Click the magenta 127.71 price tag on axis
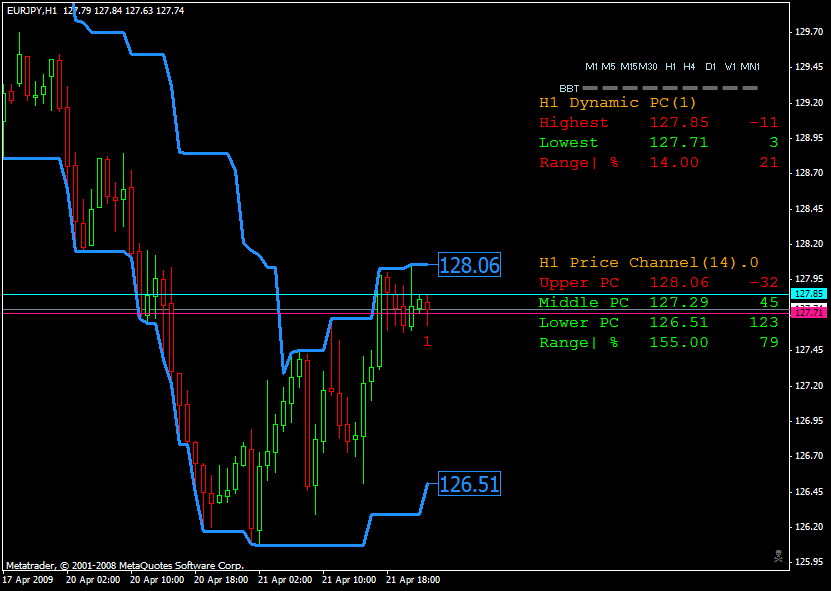Image resolution: width=831 pixels, height=591 pixels. click(x=809, y=313)
